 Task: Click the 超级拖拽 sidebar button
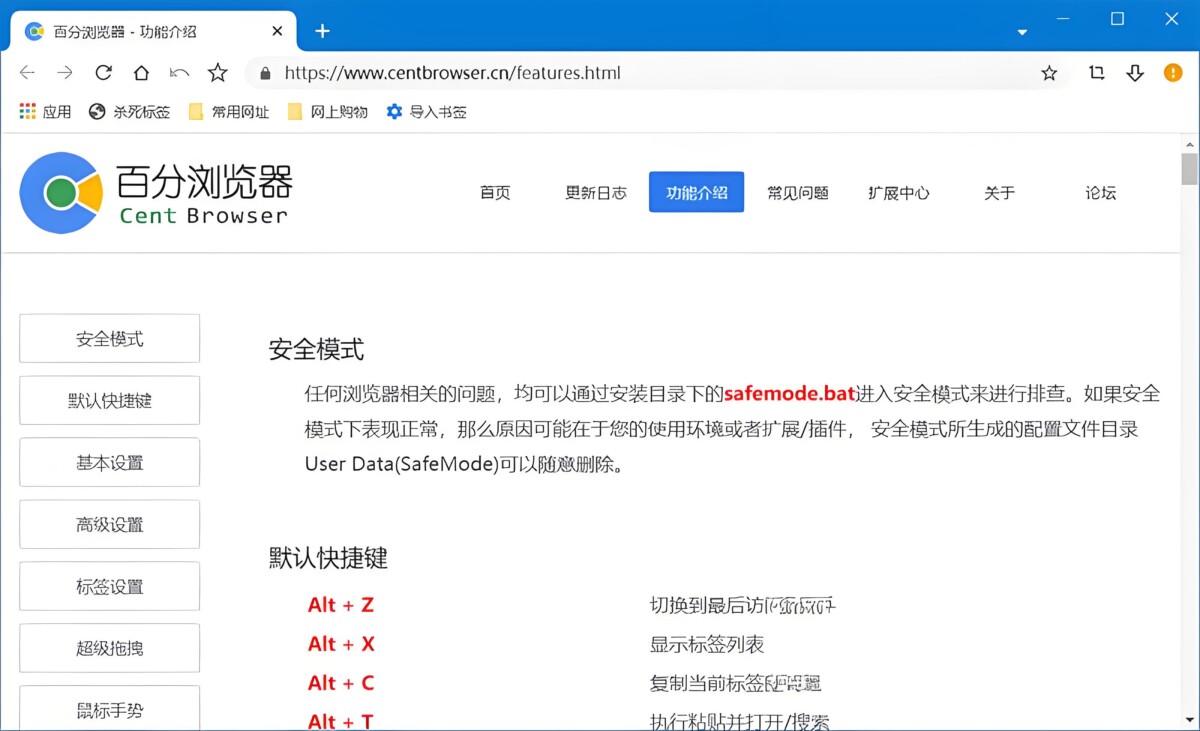point(110,649)
